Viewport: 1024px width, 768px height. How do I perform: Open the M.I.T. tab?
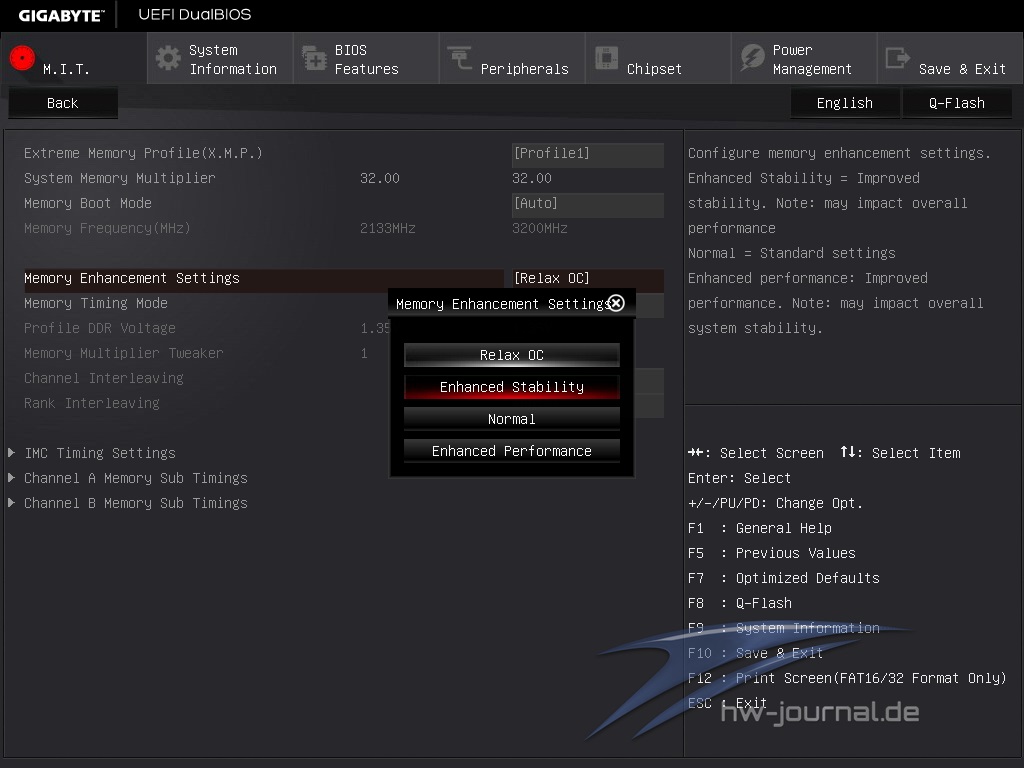click(74, 59)
